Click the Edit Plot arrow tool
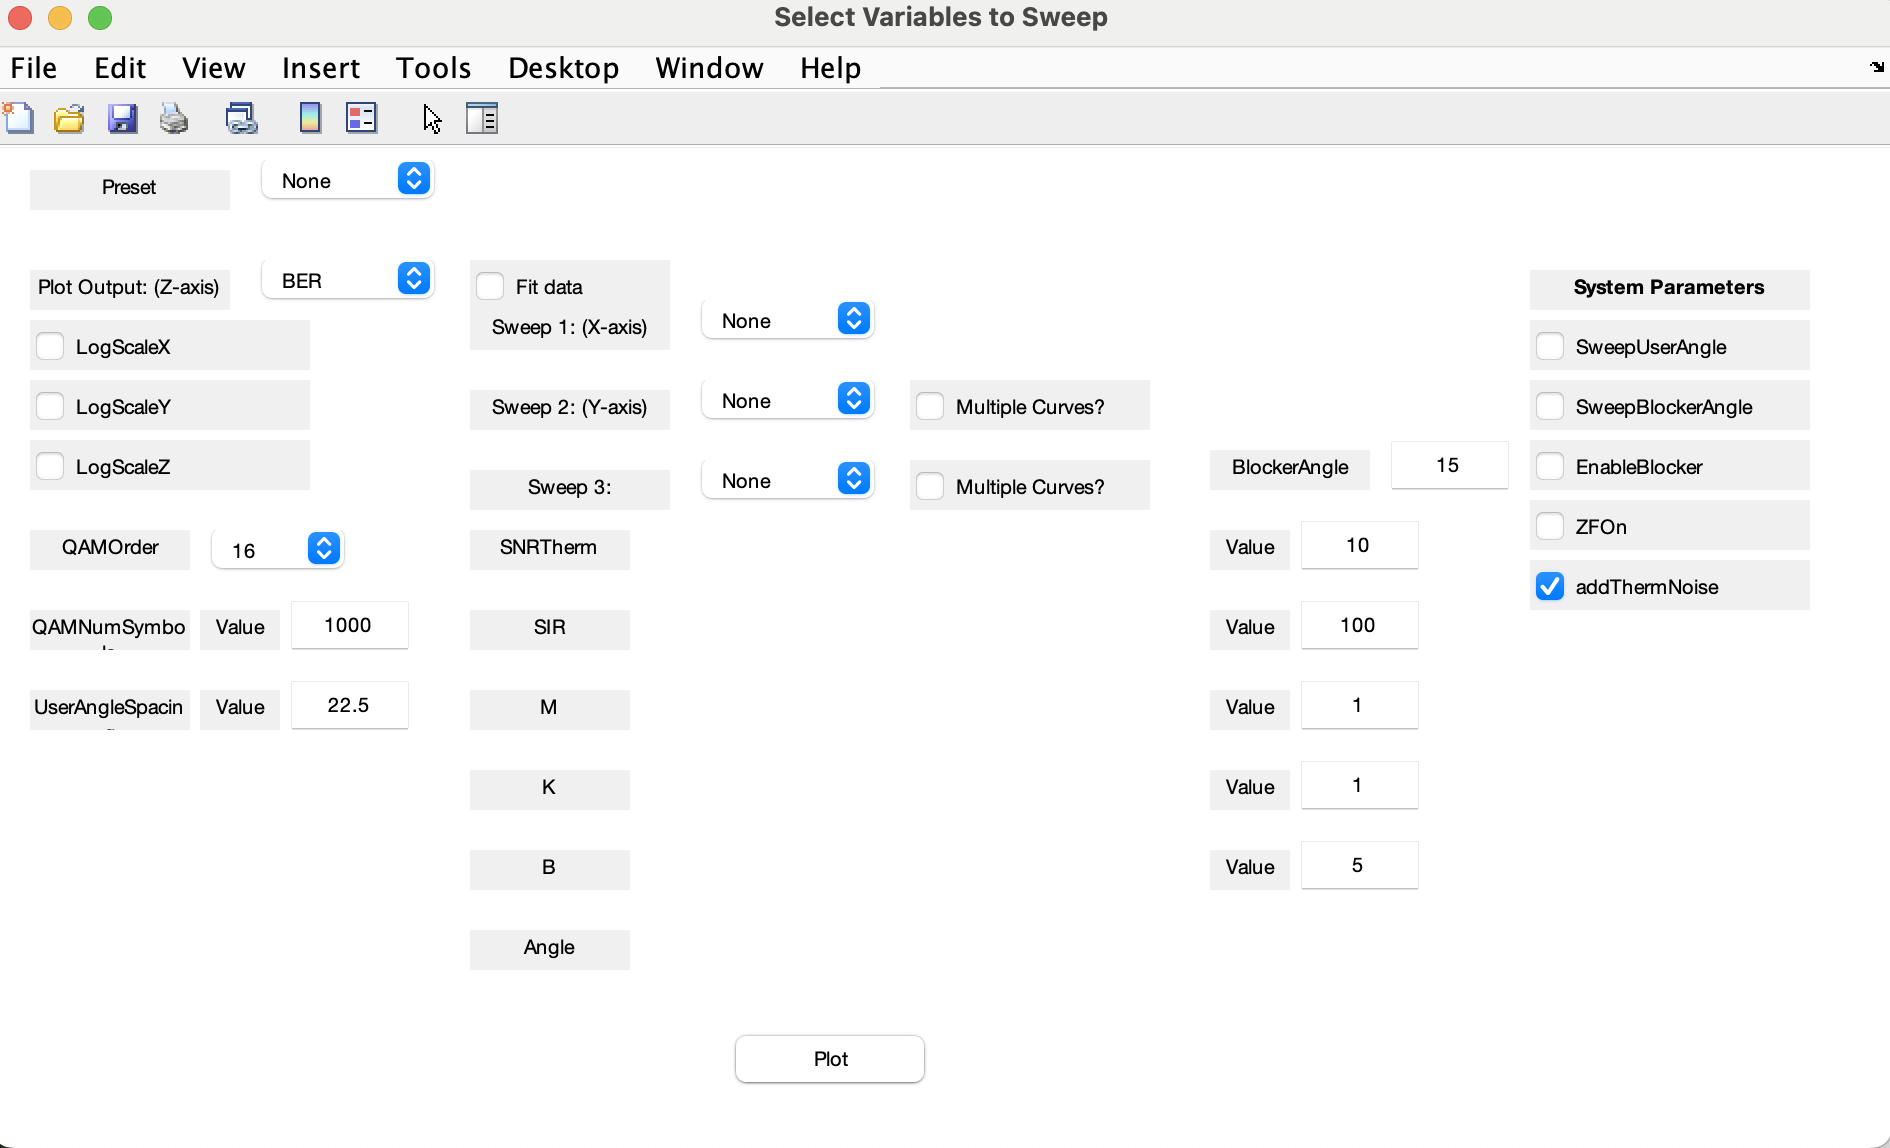 (432, 118)
